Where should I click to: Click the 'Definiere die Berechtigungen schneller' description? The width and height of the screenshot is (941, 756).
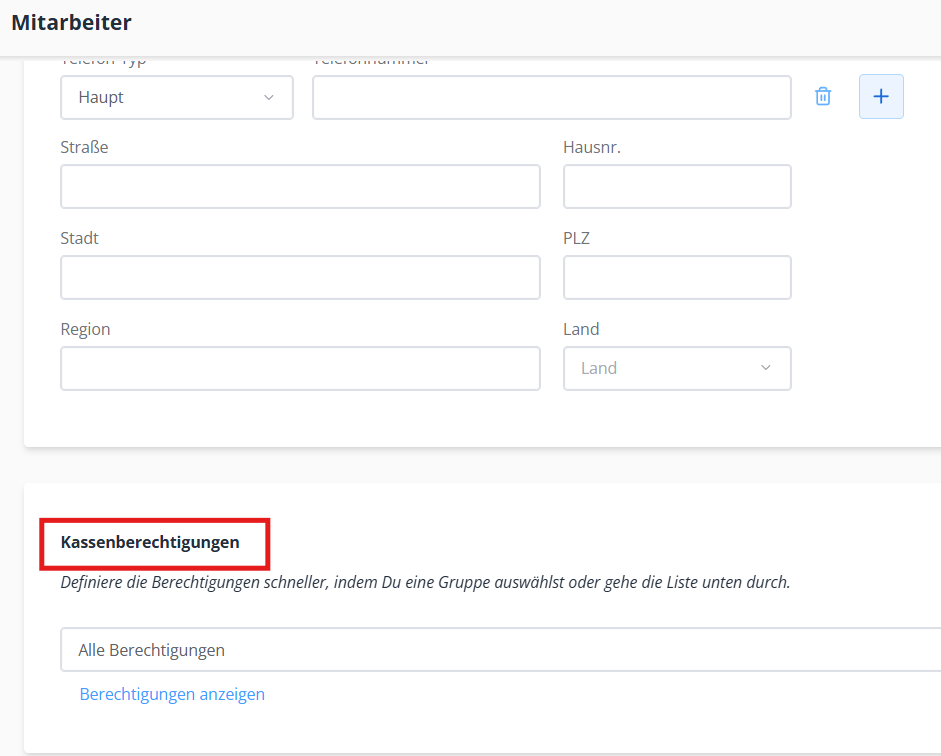425,583
